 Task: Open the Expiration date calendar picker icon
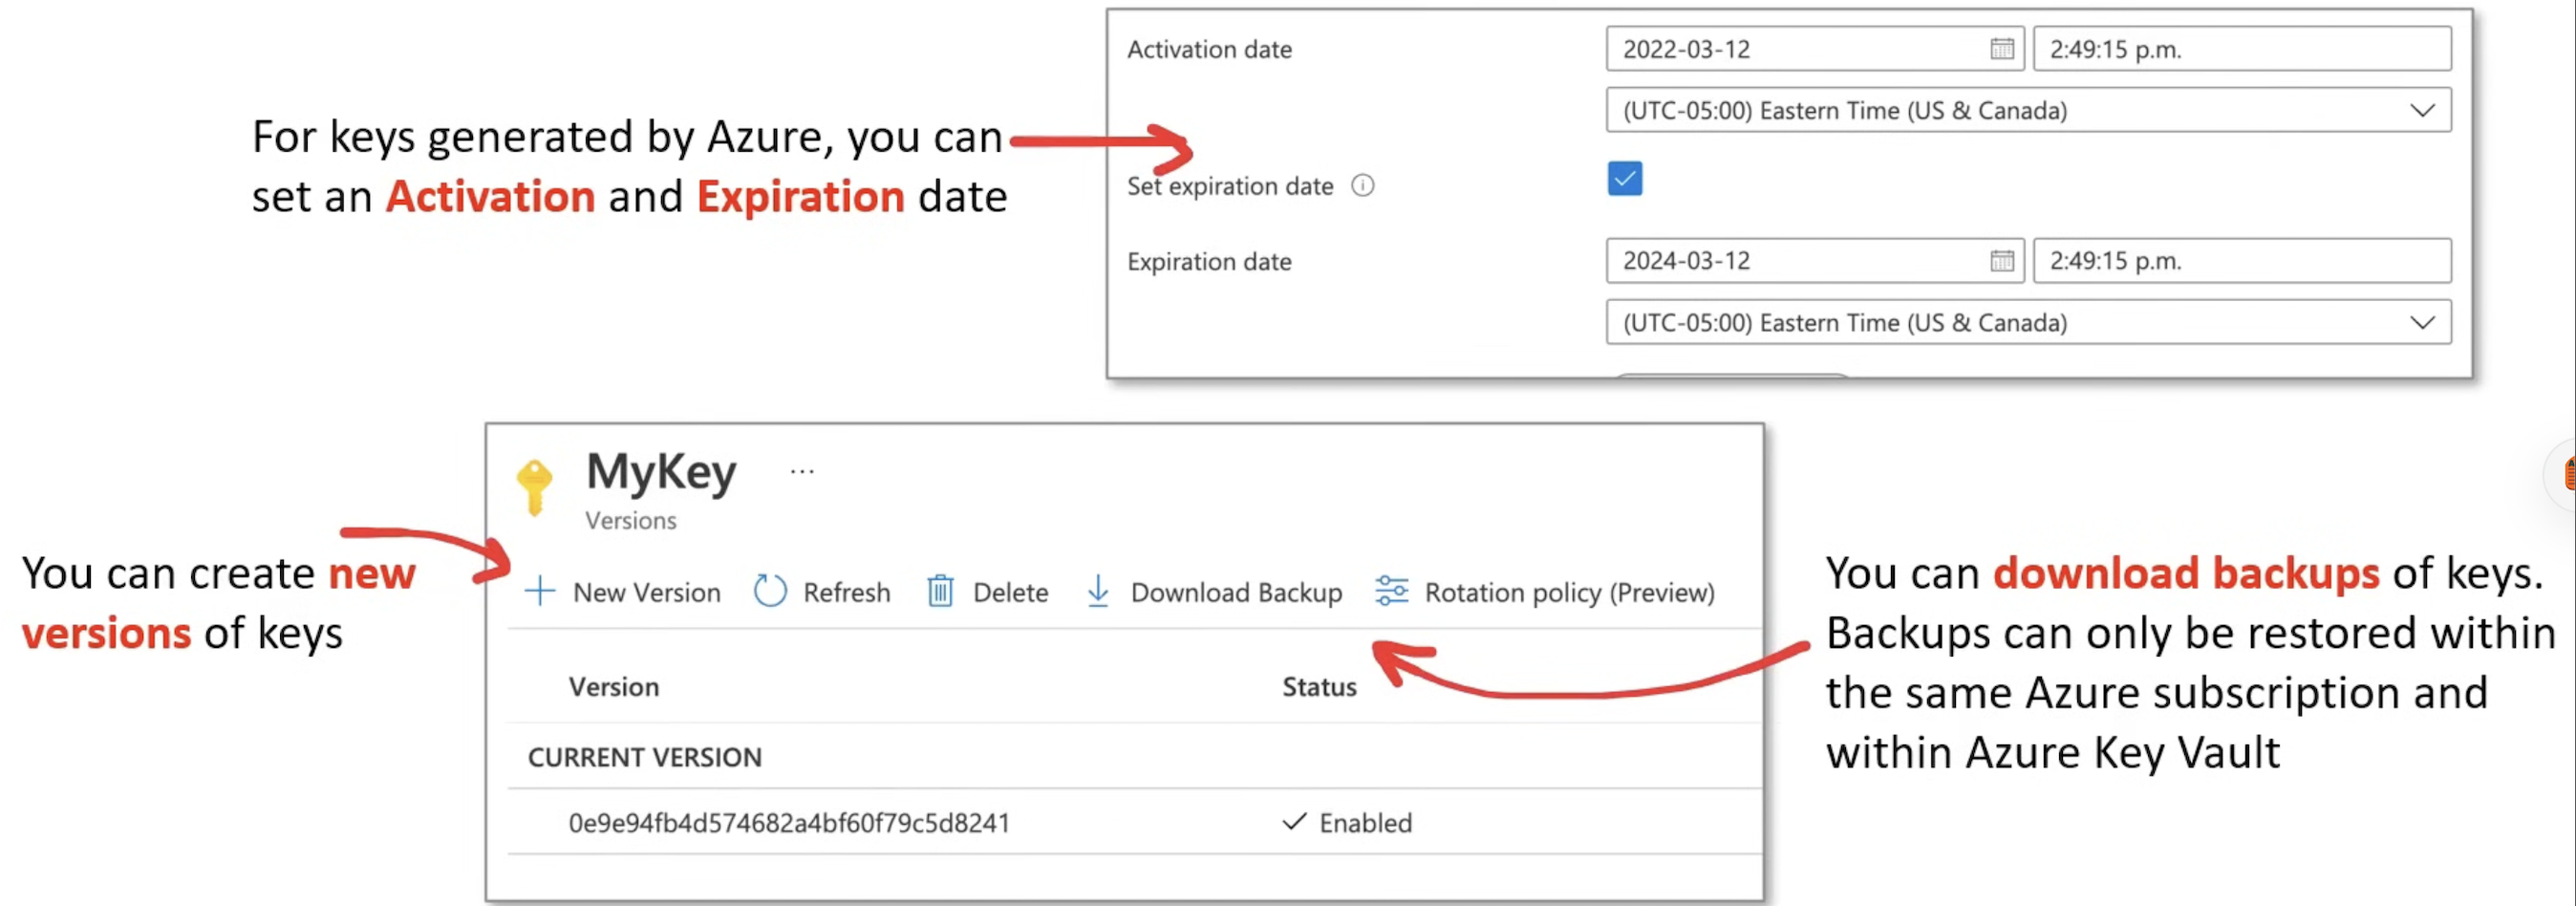click(x=2001, y=261)
